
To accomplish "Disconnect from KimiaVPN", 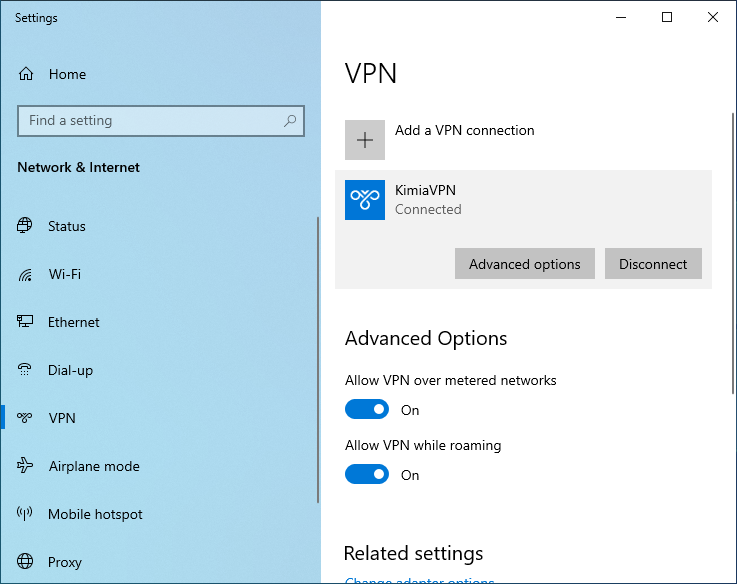I will point(653,264).
